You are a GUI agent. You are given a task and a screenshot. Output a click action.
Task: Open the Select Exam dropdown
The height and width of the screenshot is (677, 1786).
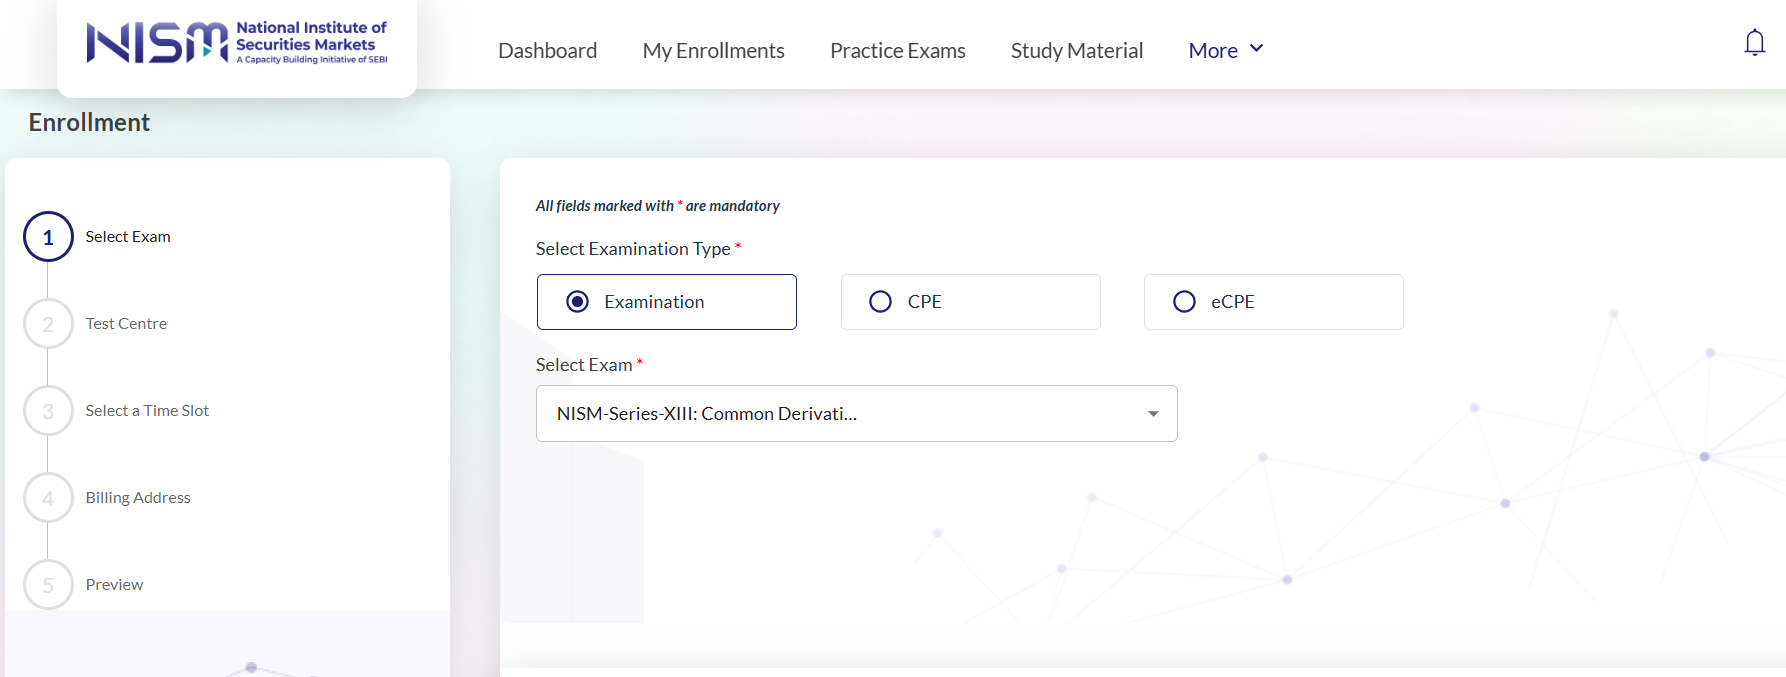(857, 414)
